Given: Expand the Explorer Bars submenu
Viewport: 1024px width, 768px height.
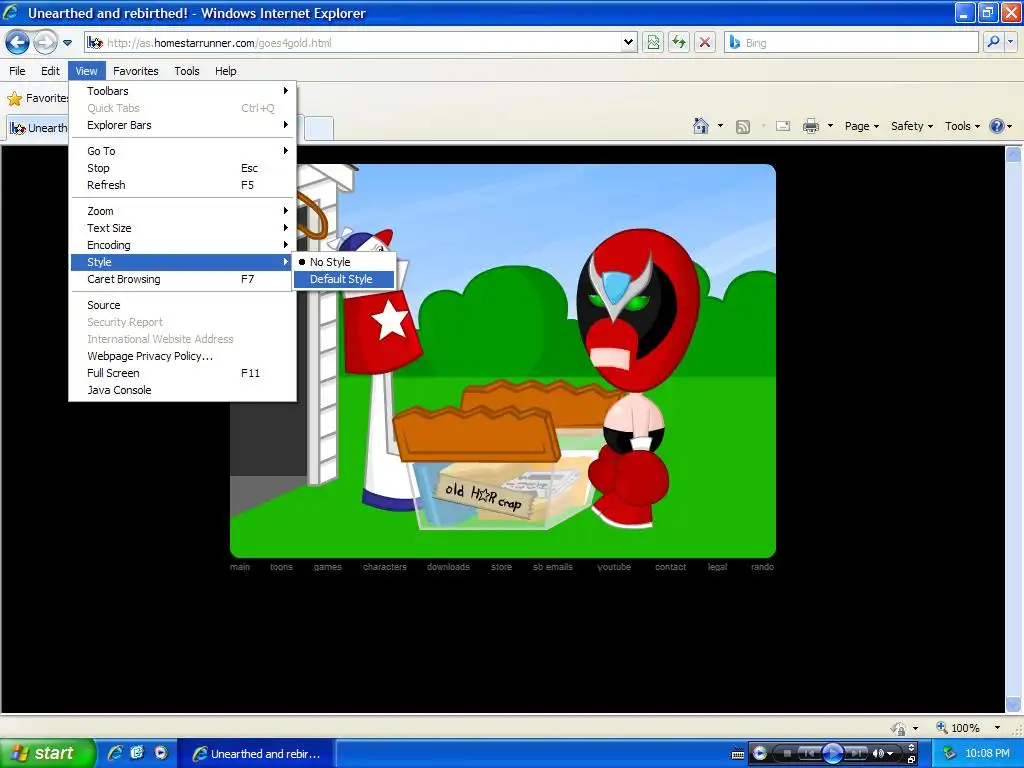Looking at the screenshot, I should click(183, 125).
